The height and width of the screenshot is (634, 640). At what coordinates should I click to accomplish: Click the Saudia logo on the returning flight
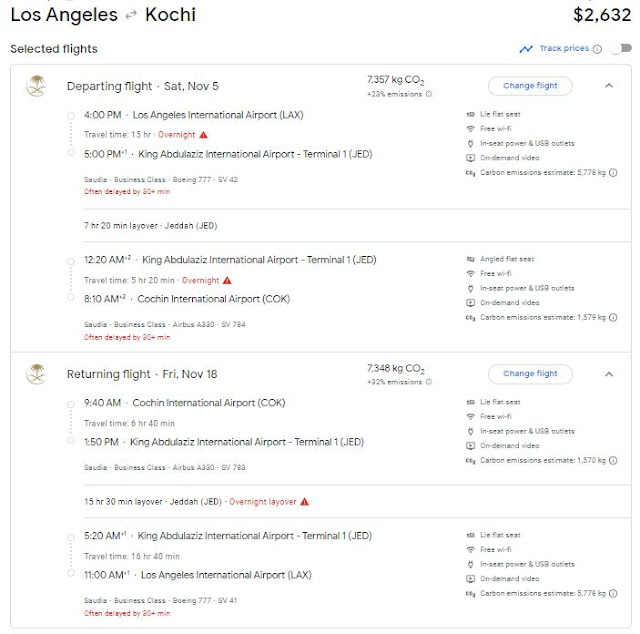coord(36,375)
